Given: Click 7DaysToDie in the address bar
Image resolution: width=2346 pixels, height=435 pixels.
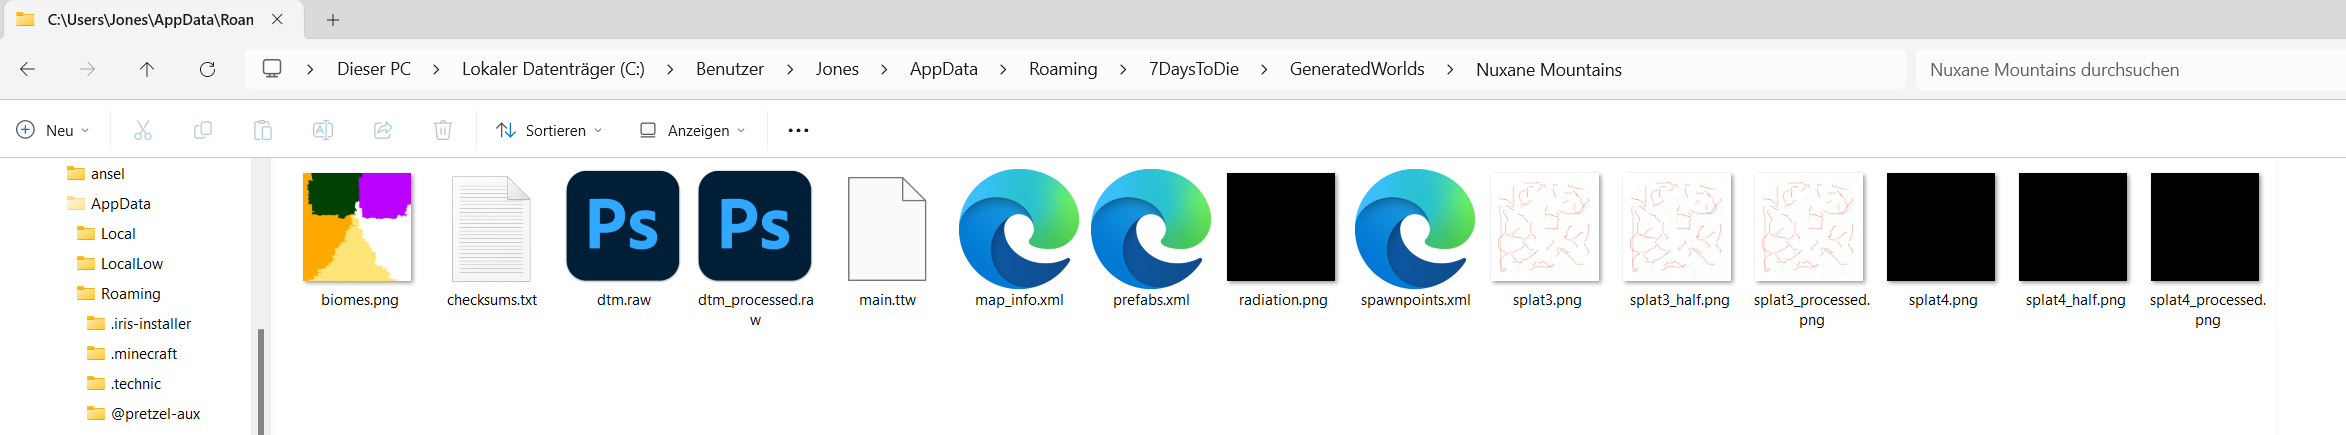Looking at the screenshot, I should pos(1193,69).
